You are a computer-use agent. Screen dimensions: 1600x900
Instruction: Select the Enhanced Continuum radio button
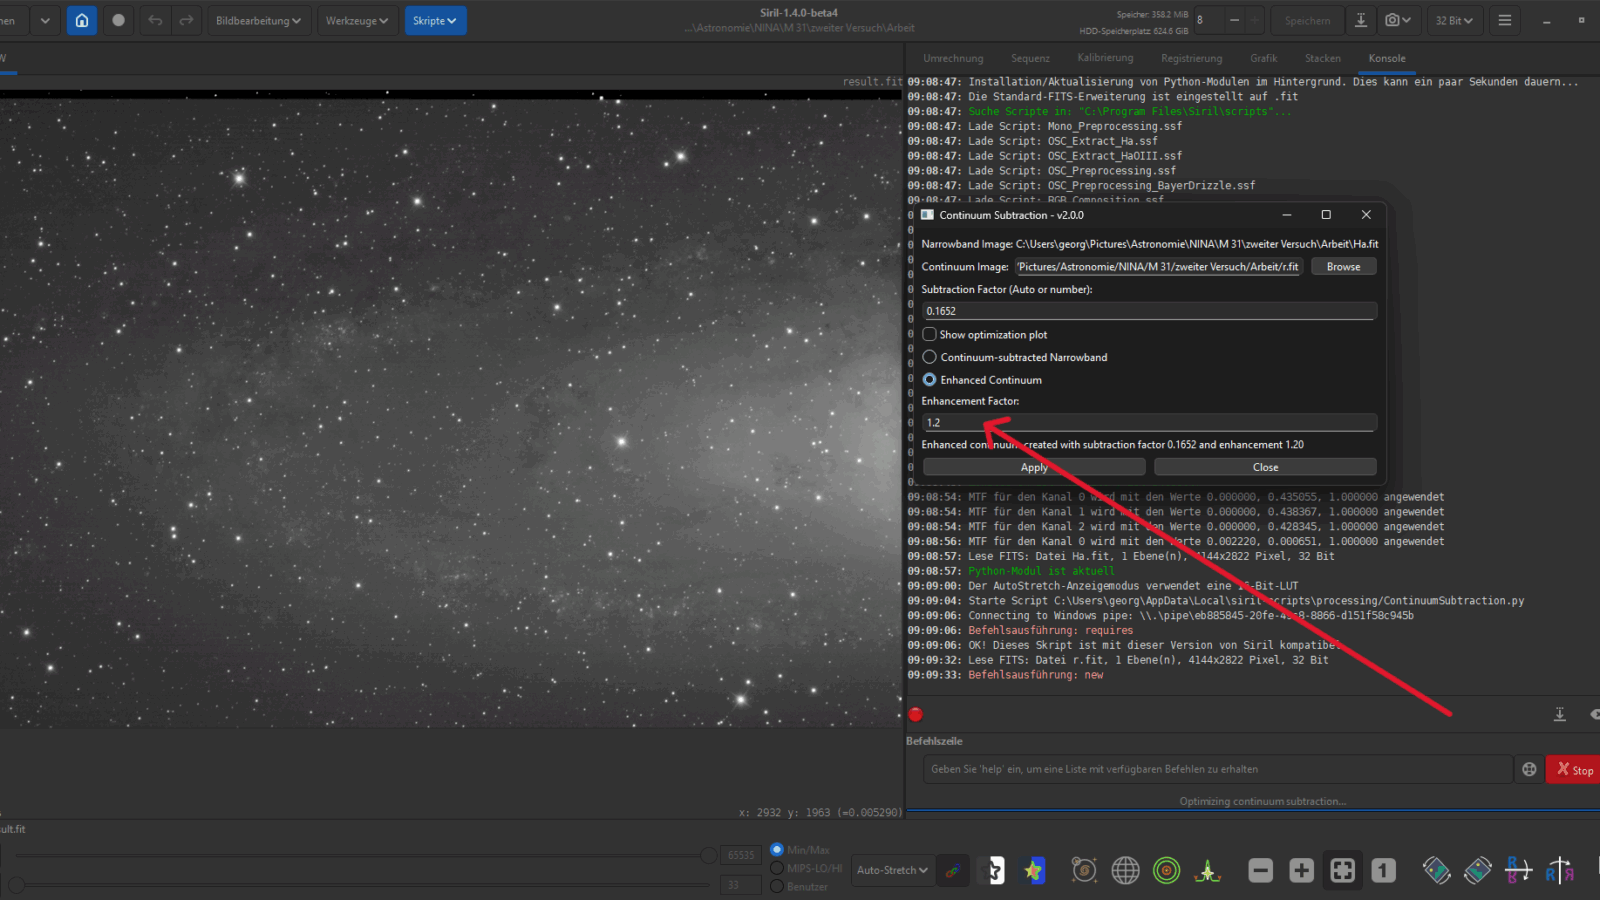[930, 380]
